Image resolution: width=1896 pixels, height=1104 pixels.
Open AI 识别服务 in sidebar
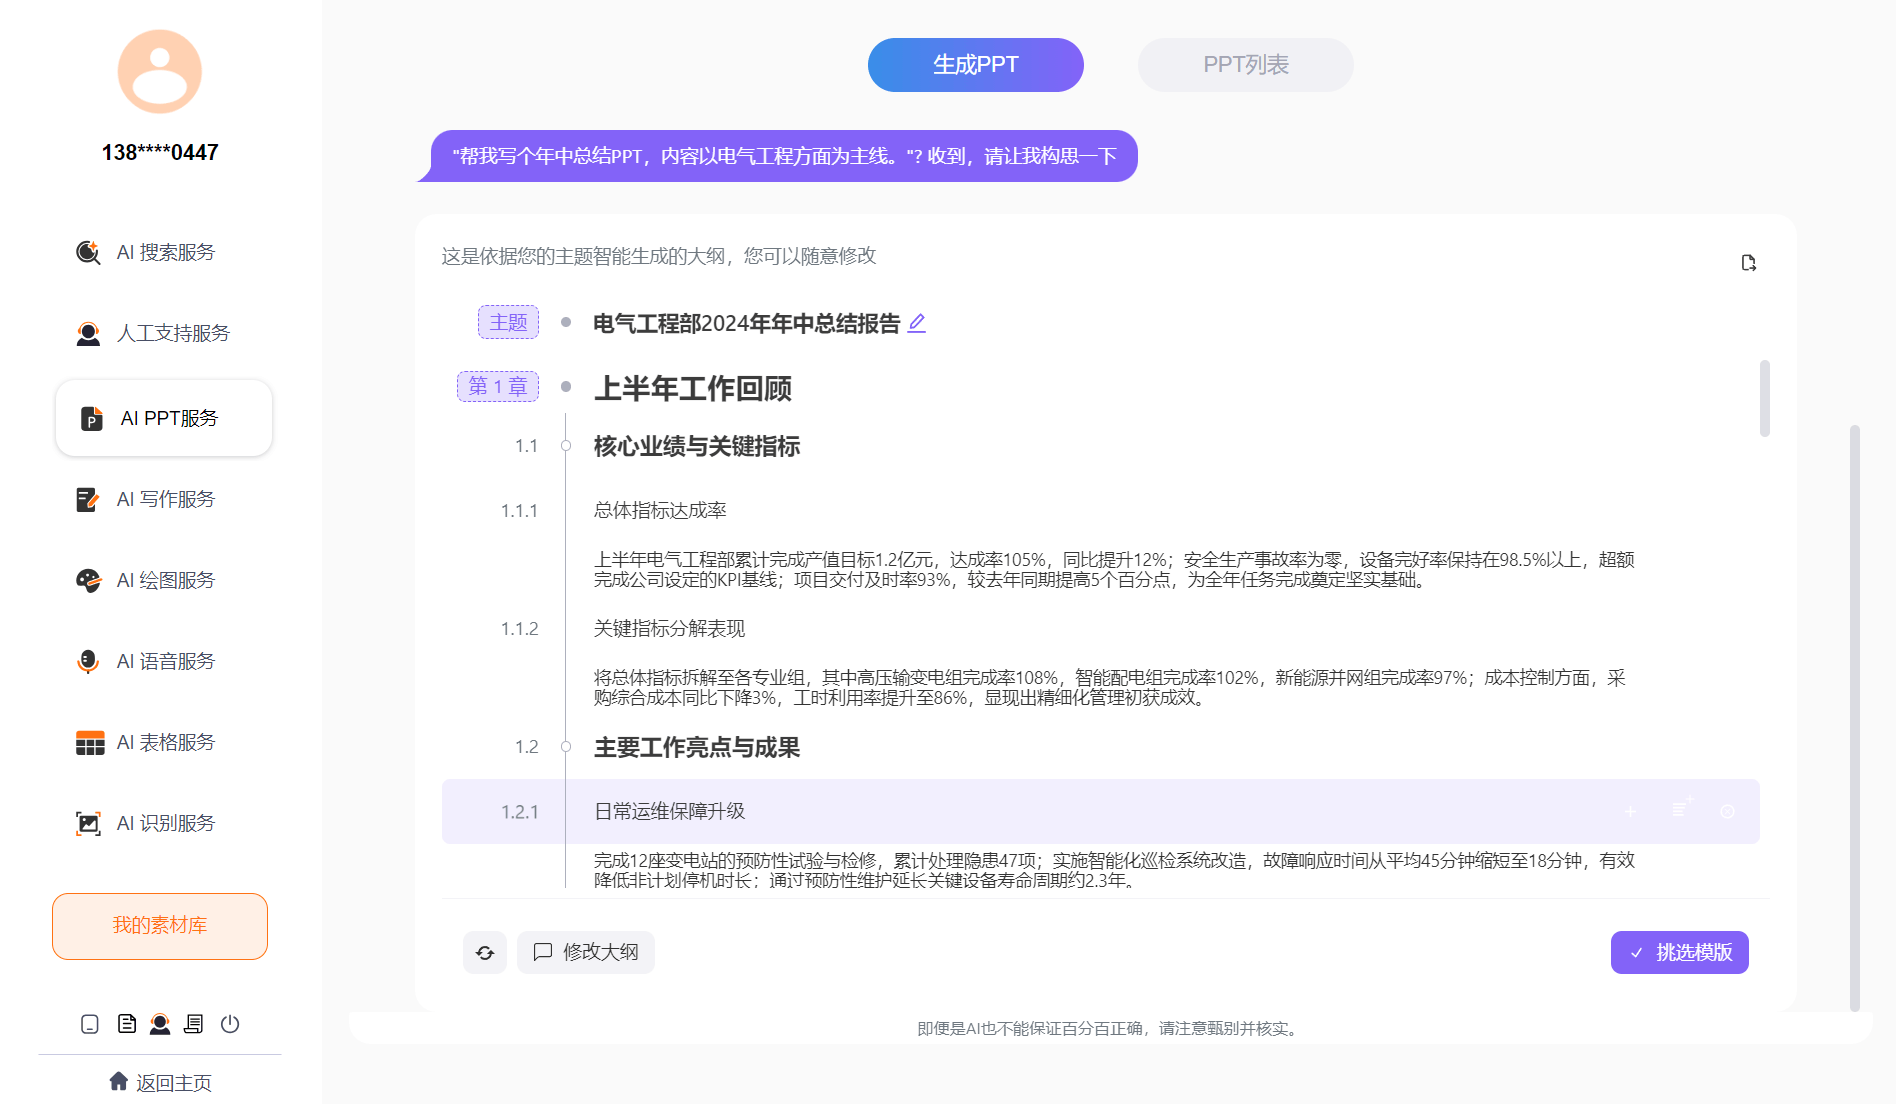coord(146,823)
